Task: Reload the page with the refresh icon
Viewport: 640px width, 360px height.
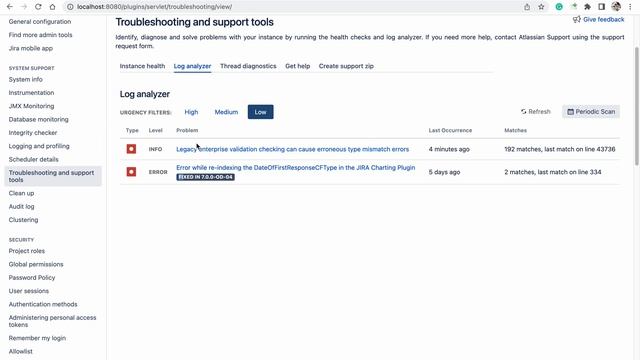Action: coord(38,7)
